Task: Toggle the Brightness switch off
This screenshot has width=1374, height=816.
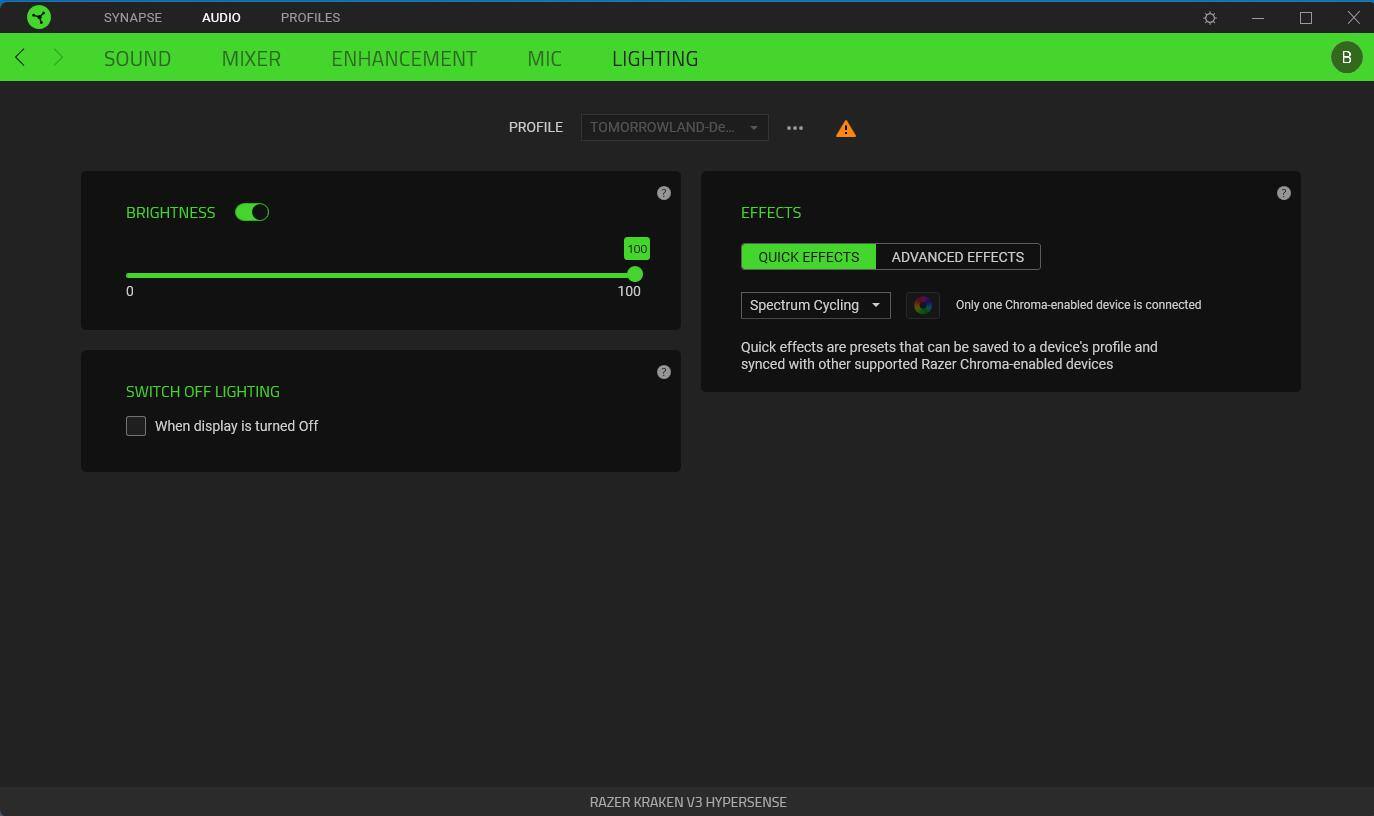Action: pyautogui.click(x=252, y=212)
